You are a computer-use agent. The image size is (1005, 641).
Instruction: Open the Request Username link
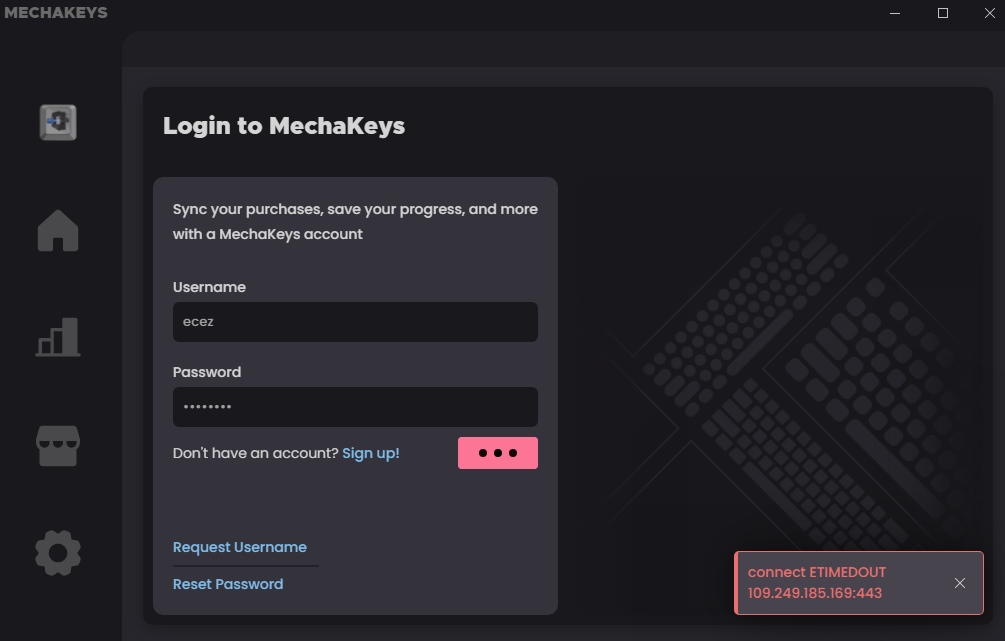click(x=240, y=547)
